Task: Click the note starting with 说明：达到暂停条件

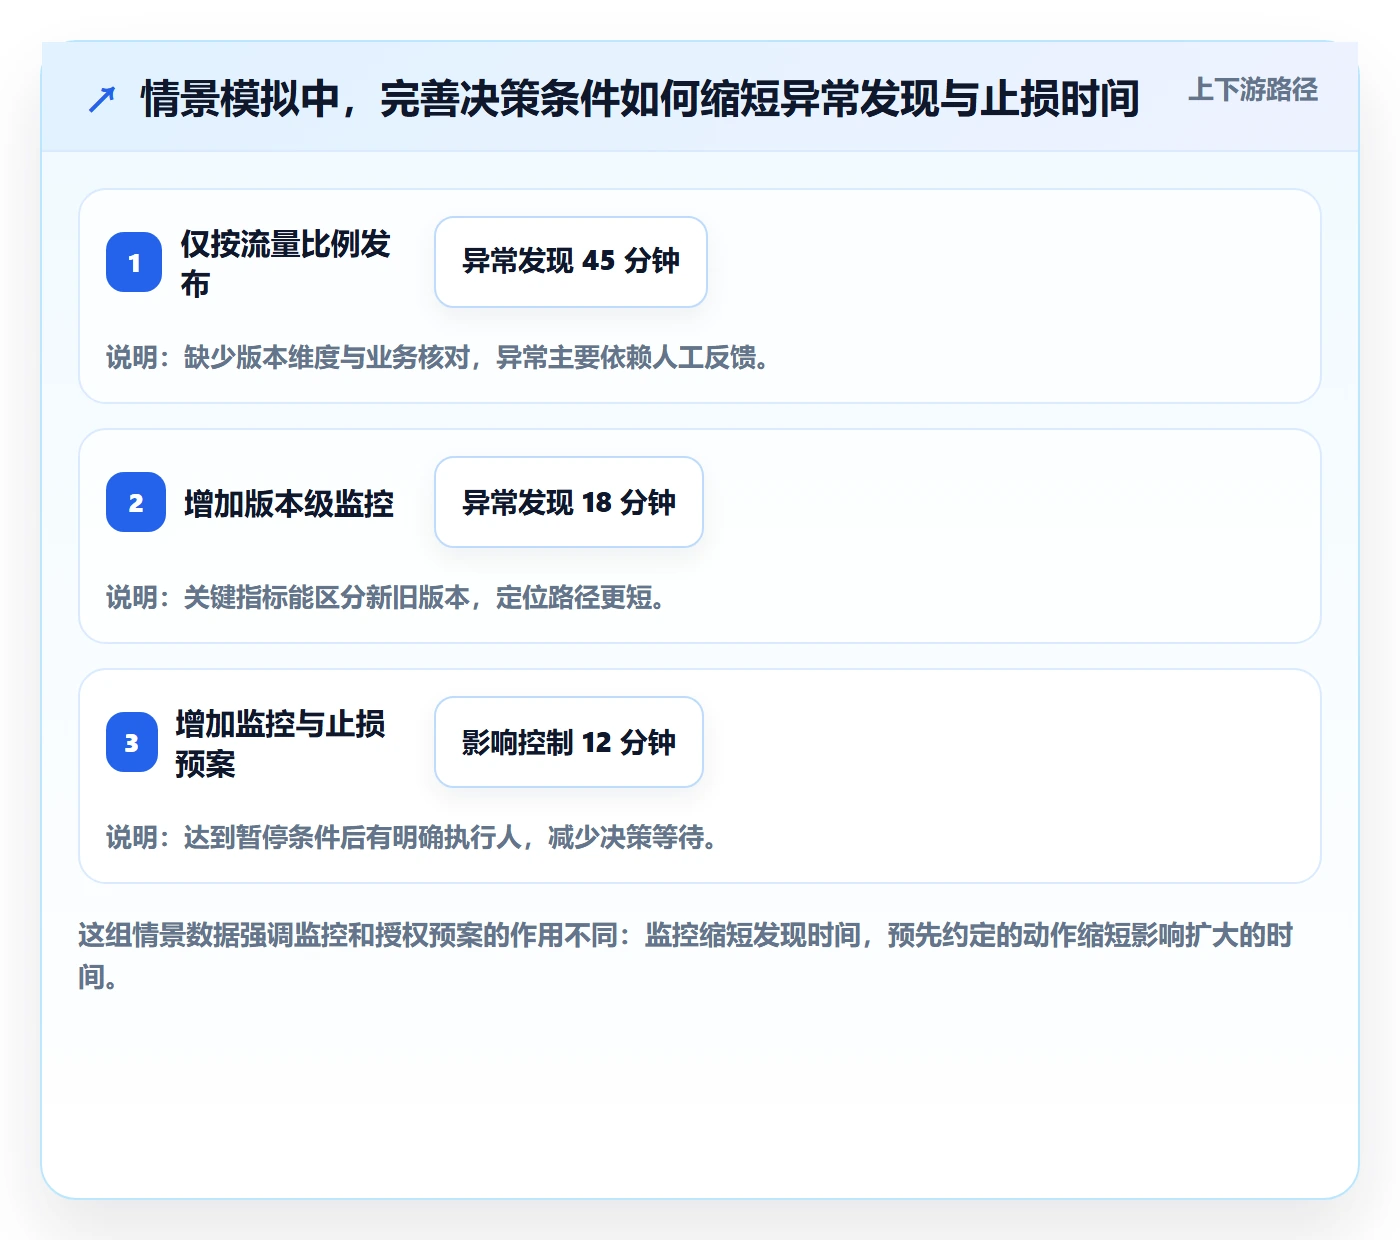Action: click(411, 837)
